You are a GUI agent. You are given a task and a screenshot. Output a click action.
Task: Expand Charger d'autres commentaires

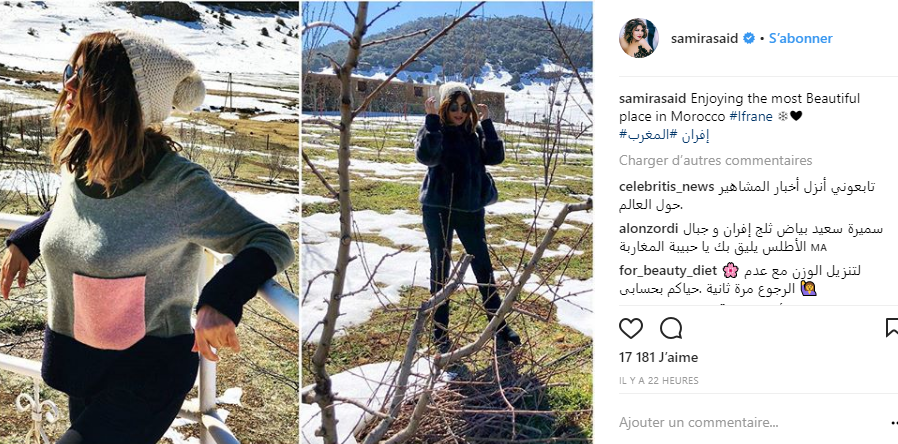coord(715,160)
